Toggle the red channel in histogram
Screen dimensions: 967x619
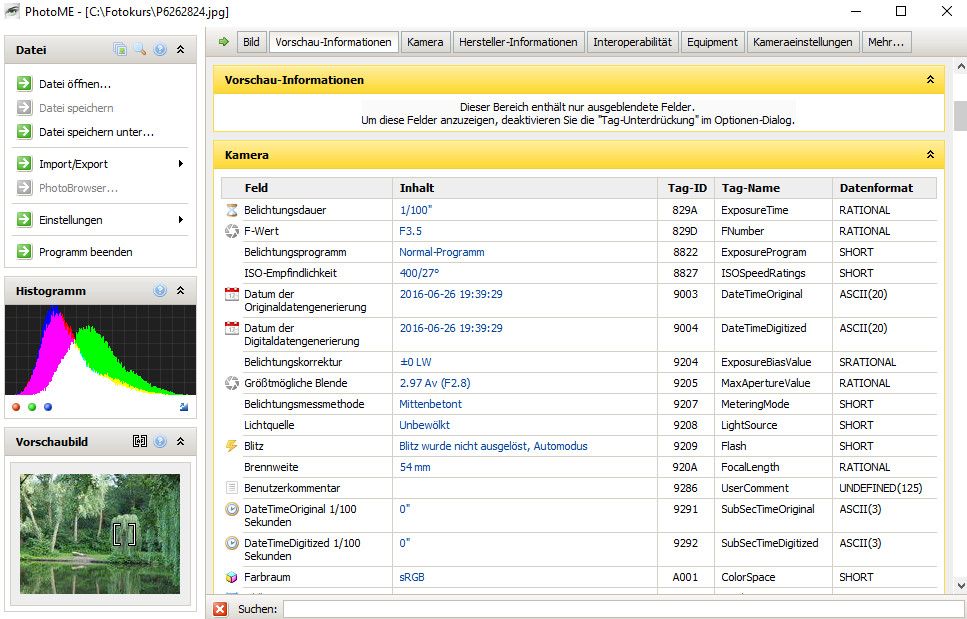click(x=16, y=407)
